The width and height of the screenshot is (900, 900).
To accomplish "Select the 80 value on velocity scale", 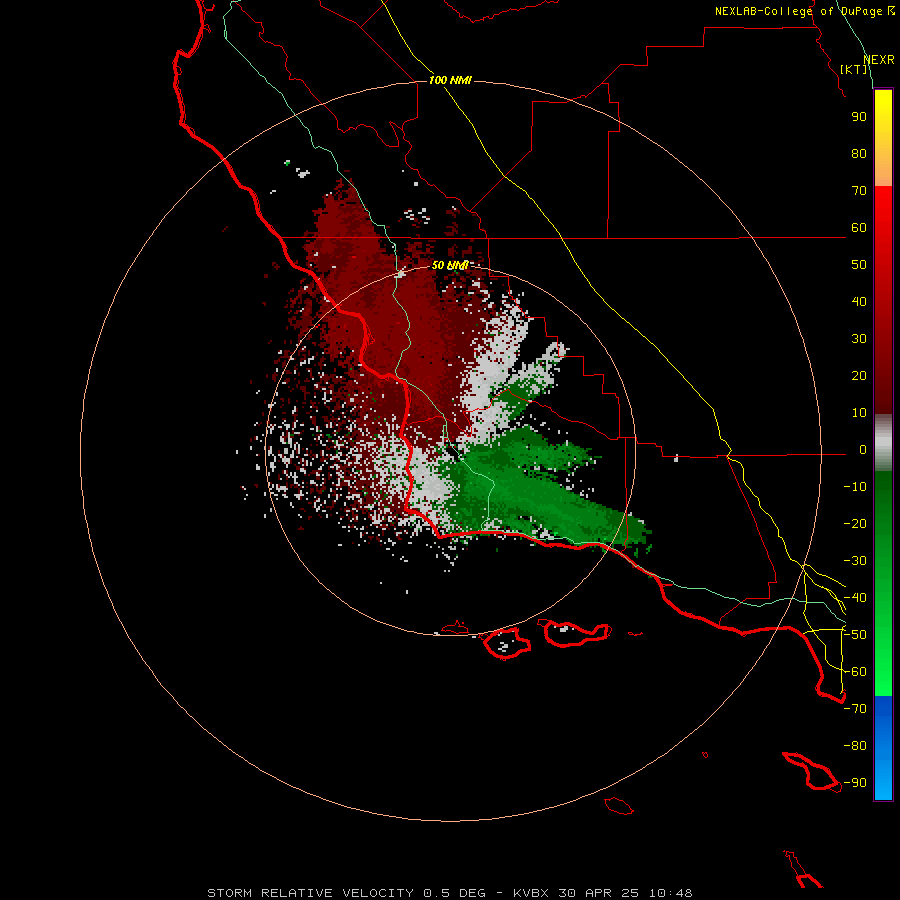I will pos(859,153).
